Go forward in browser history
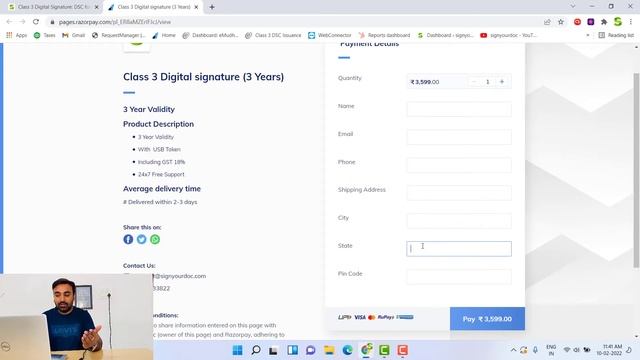 click(x=22, y=22)
